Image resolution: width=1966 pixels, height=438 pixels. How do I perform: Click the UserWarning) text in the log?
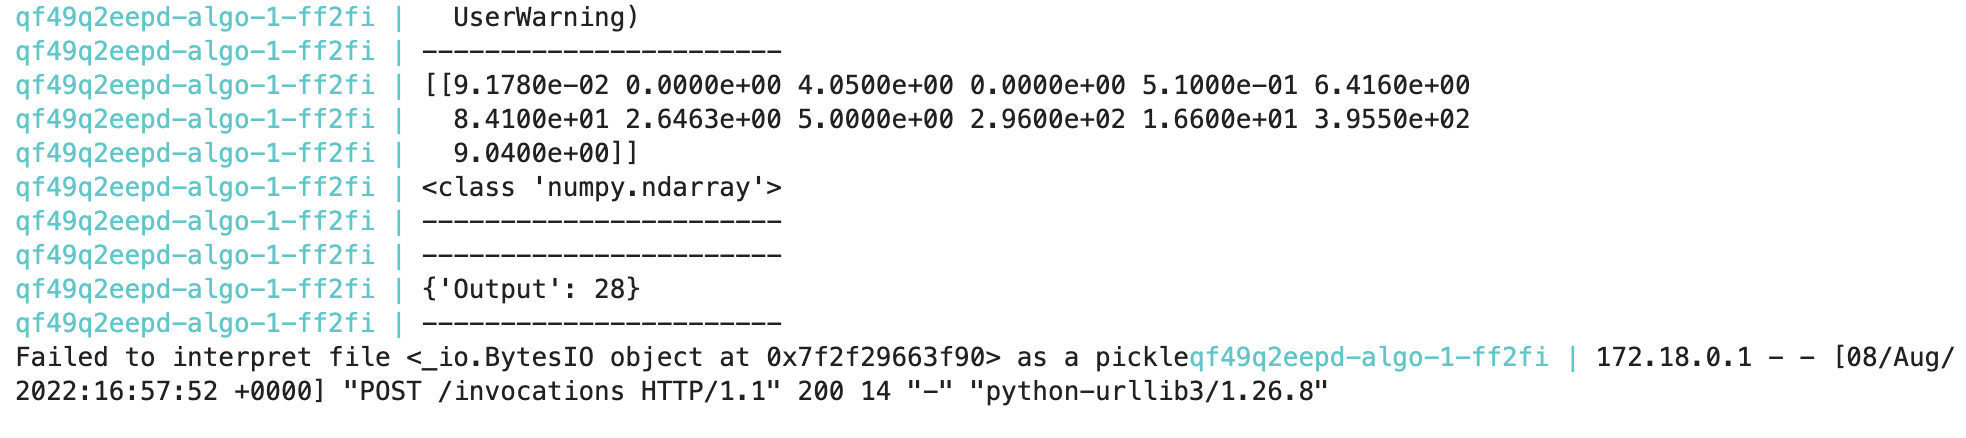(545, 17)
